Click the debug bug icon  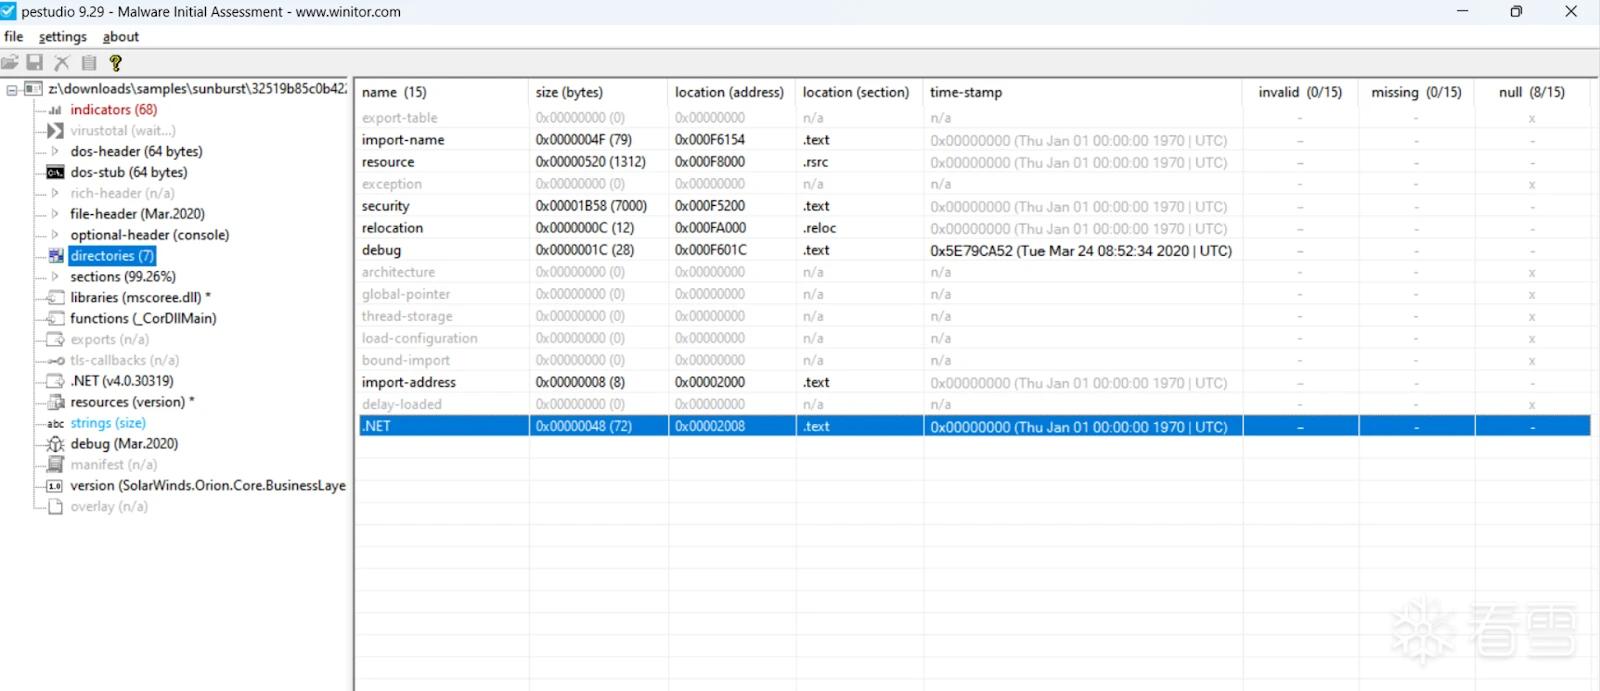pos(56,444)
